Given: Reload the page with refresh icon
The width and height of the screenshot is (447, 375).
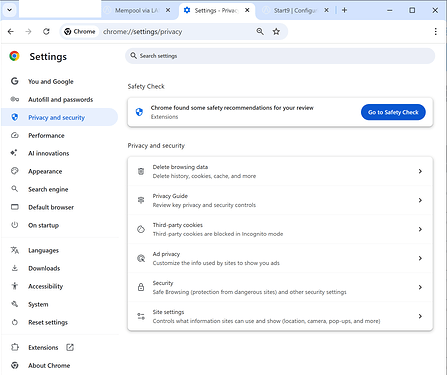Looking at the screenshot, I should 46,32.
